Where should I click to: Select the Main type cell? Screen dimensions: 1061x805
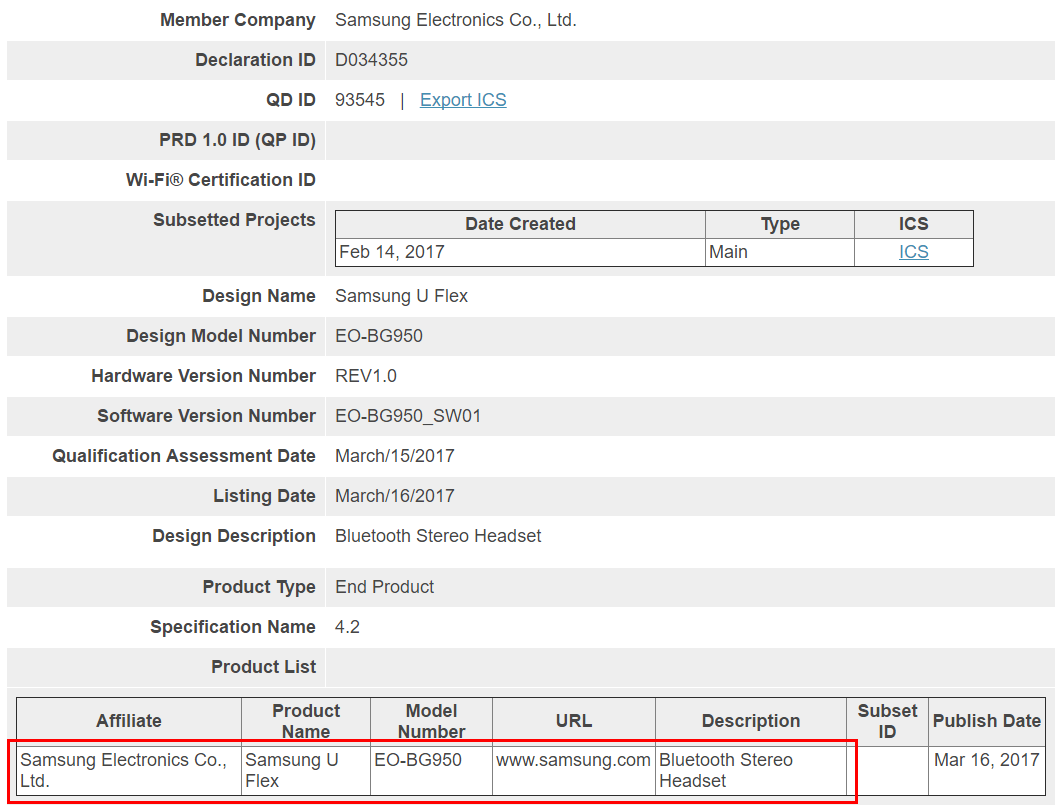728,252
